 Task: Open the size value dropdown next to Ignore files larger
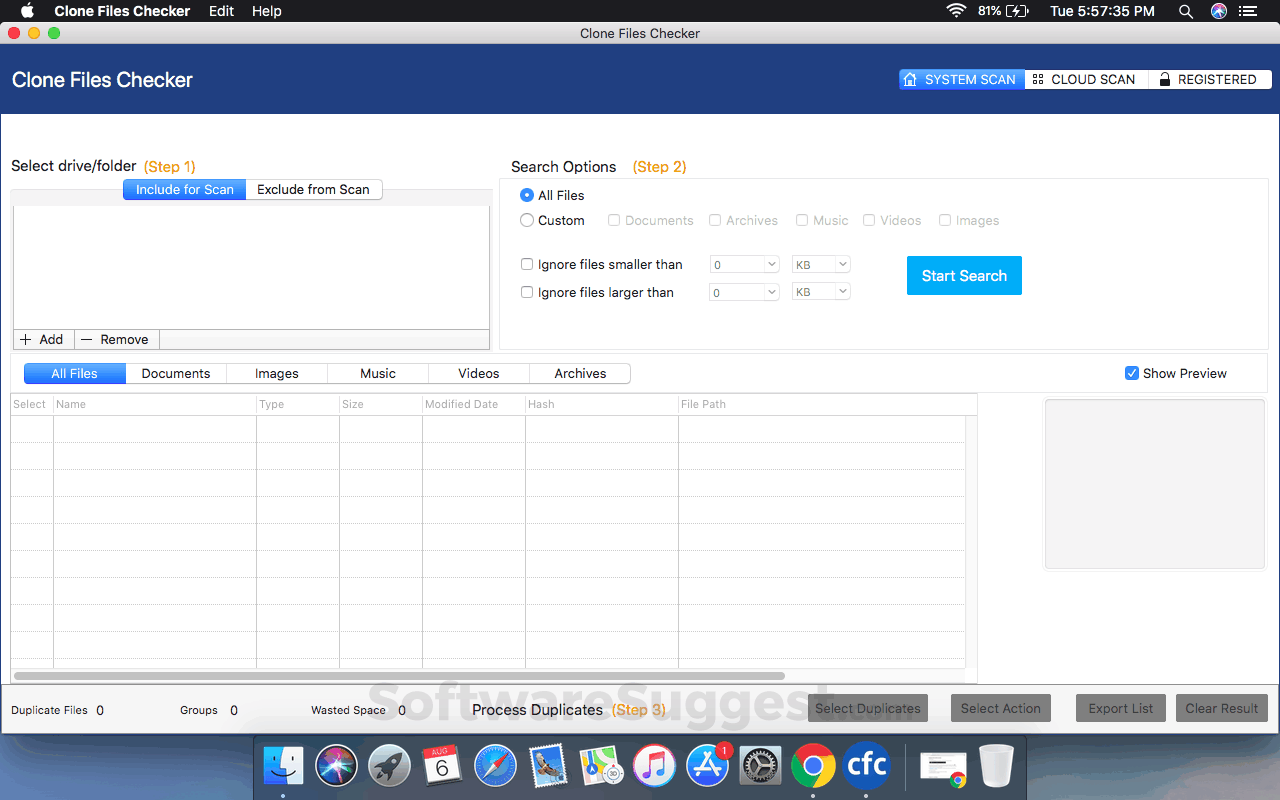click(x=744, y=291)
